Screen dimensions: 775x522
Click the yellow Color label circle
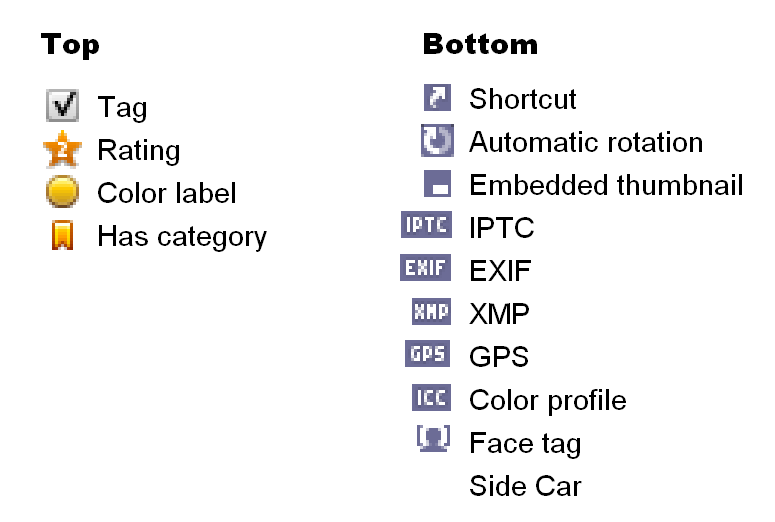[62, 192]
